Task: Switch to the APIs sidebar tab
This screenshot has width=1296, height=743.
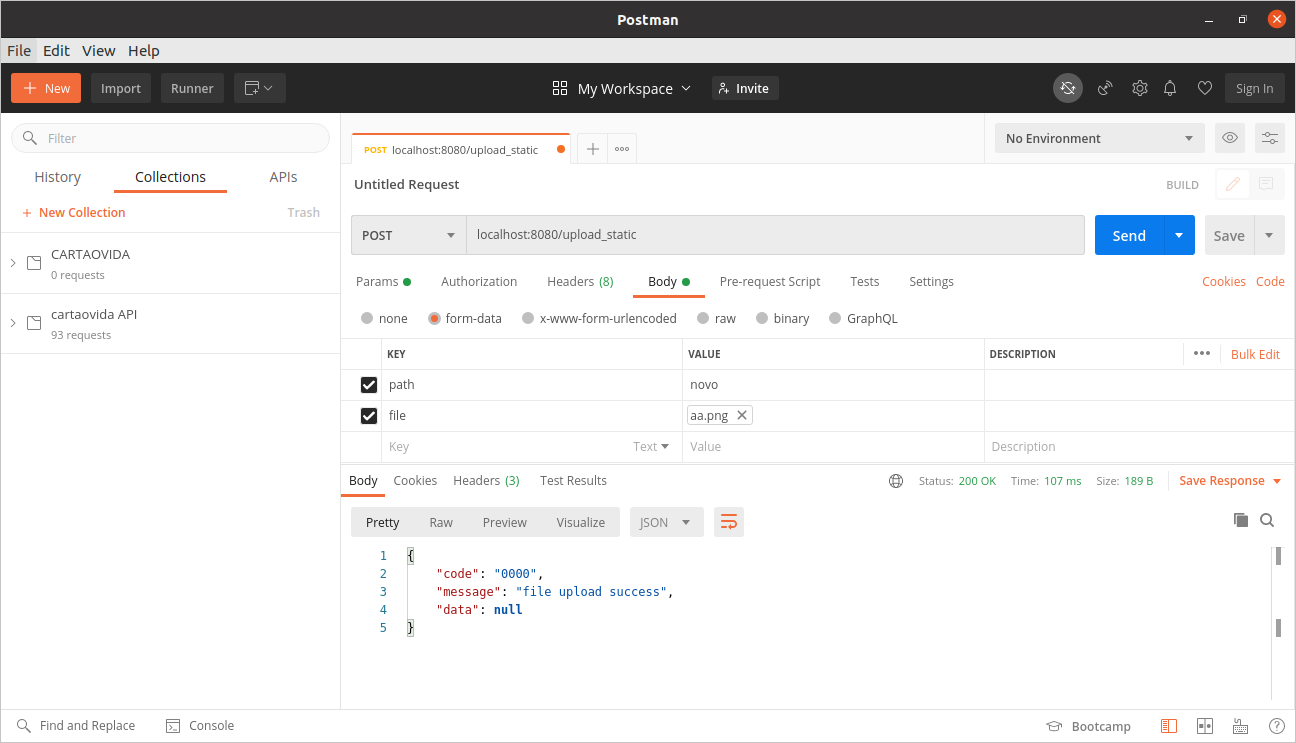Action: (284, 177)
